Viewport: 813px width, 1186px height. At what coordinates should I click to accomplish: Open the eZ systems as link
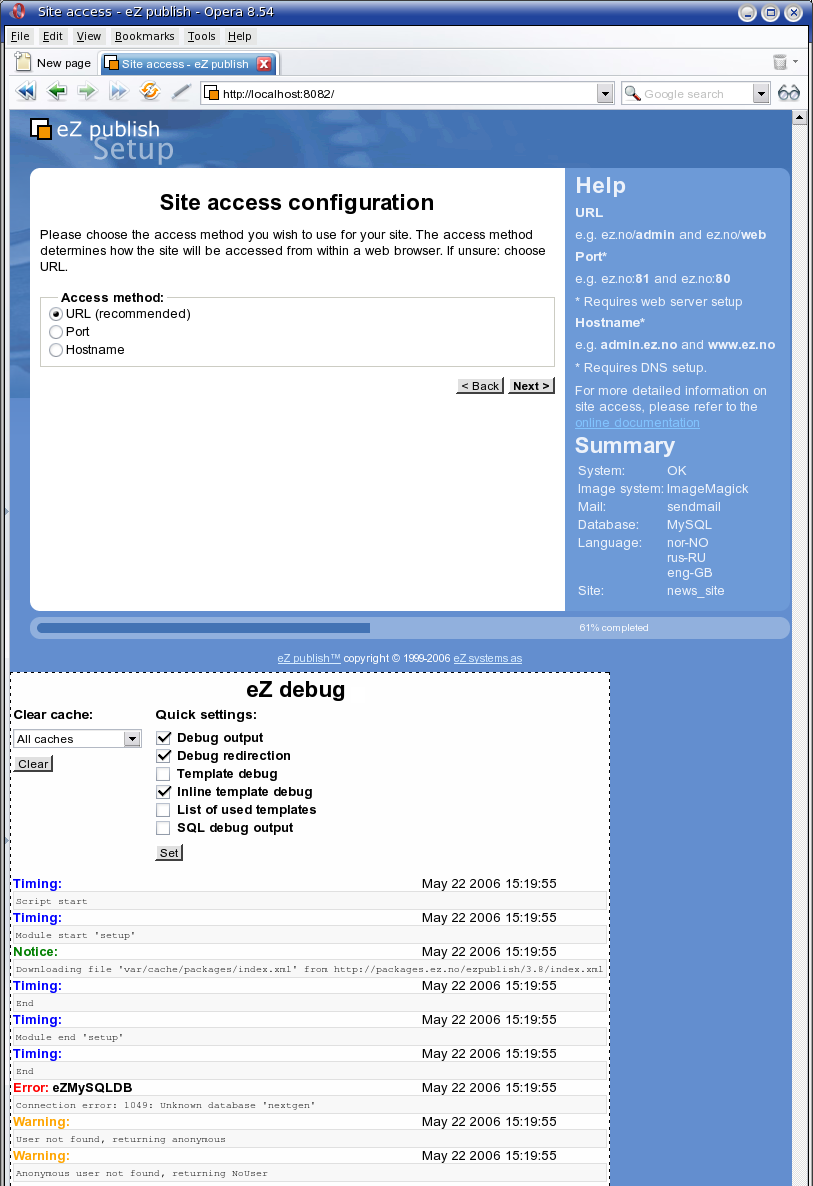(x=487, y=658)
